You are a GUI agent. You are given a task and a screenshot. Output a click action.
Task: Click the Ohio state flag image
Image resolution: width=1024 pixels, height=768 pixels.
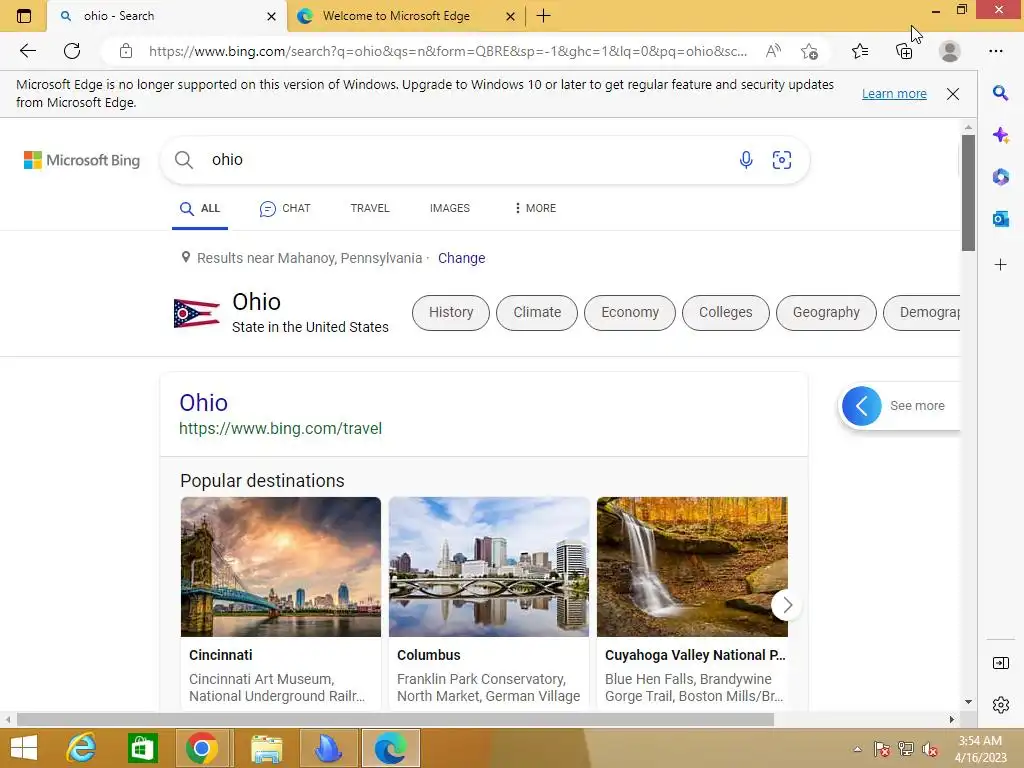pyautogui.click(x=196, y=313)
